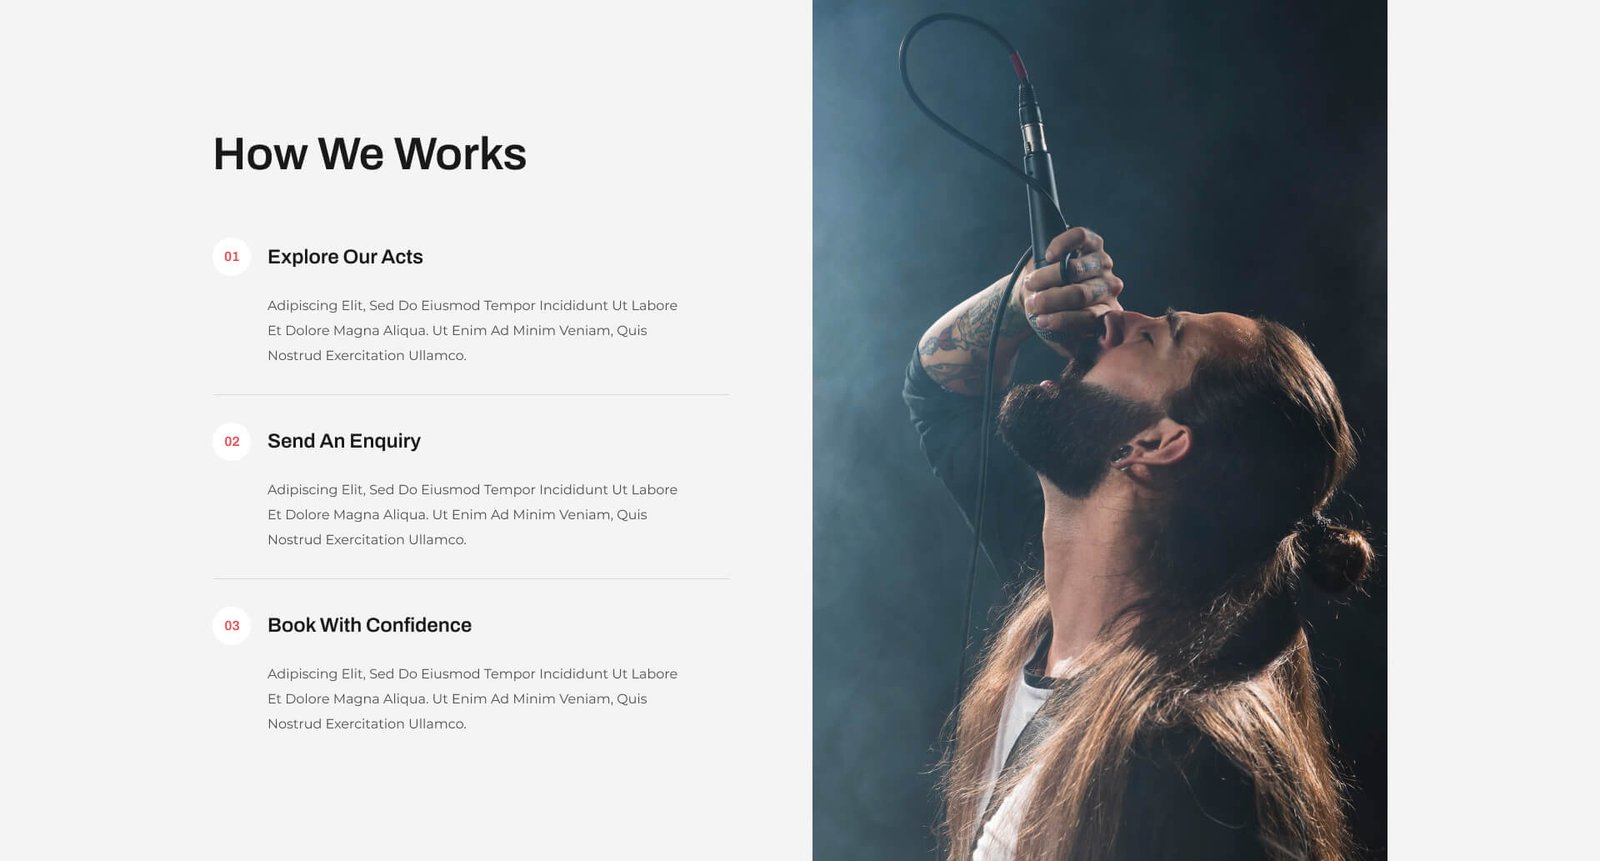Click the word Works in the title
The height and width of the screenshot is (861, 1600).
click(x=460, y=154)
